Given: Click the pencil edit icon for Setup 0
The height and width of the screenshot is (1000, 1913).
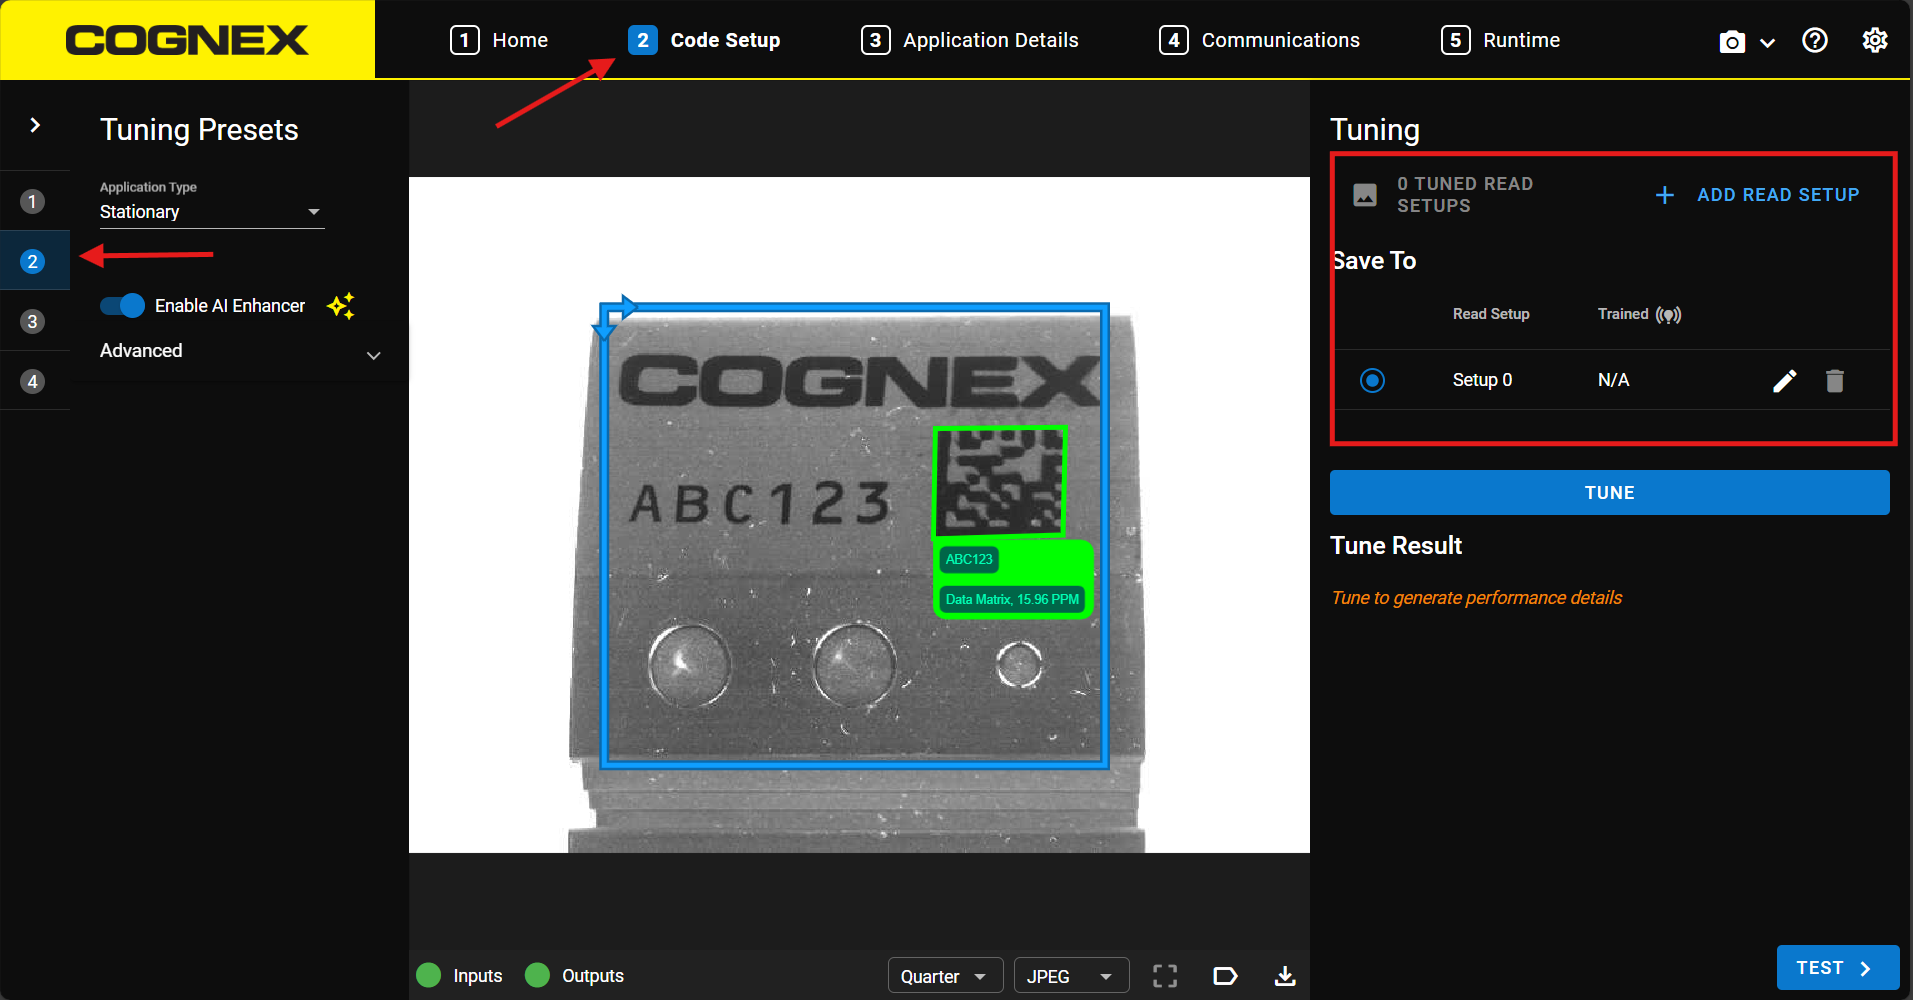Looking at the screenshot, I should pyautogui.click(x=1784, y=380).
